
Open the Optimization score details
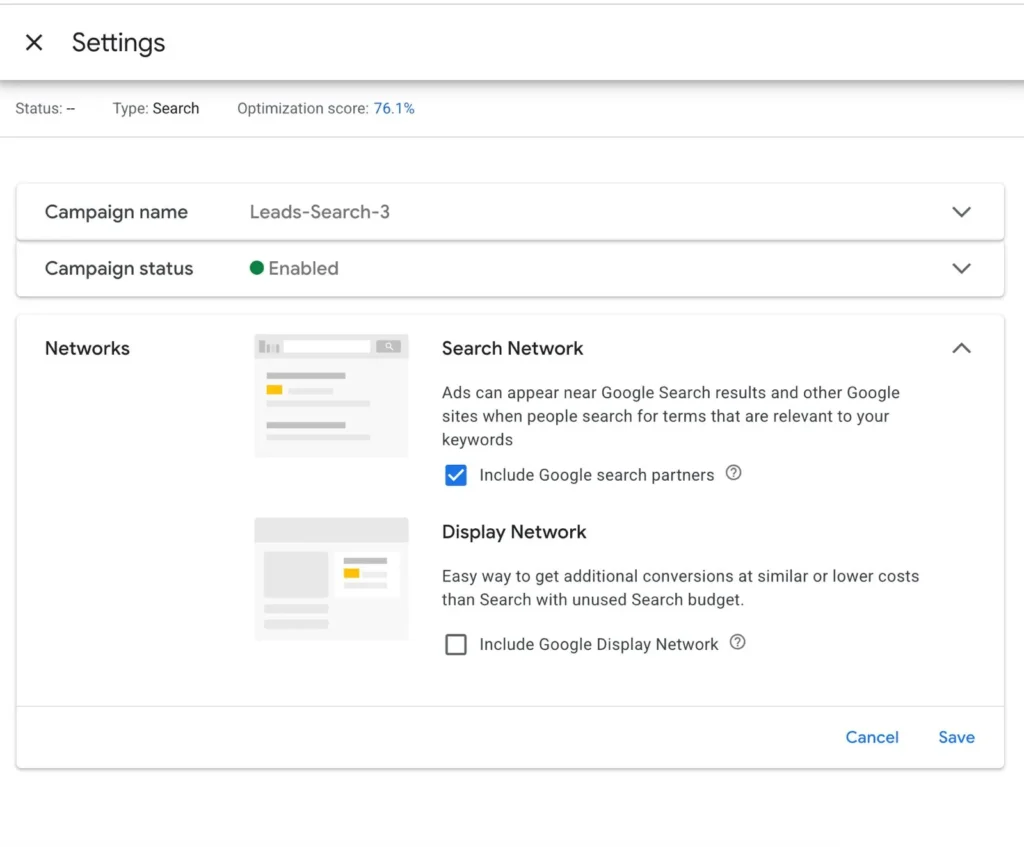coord(394,108)
